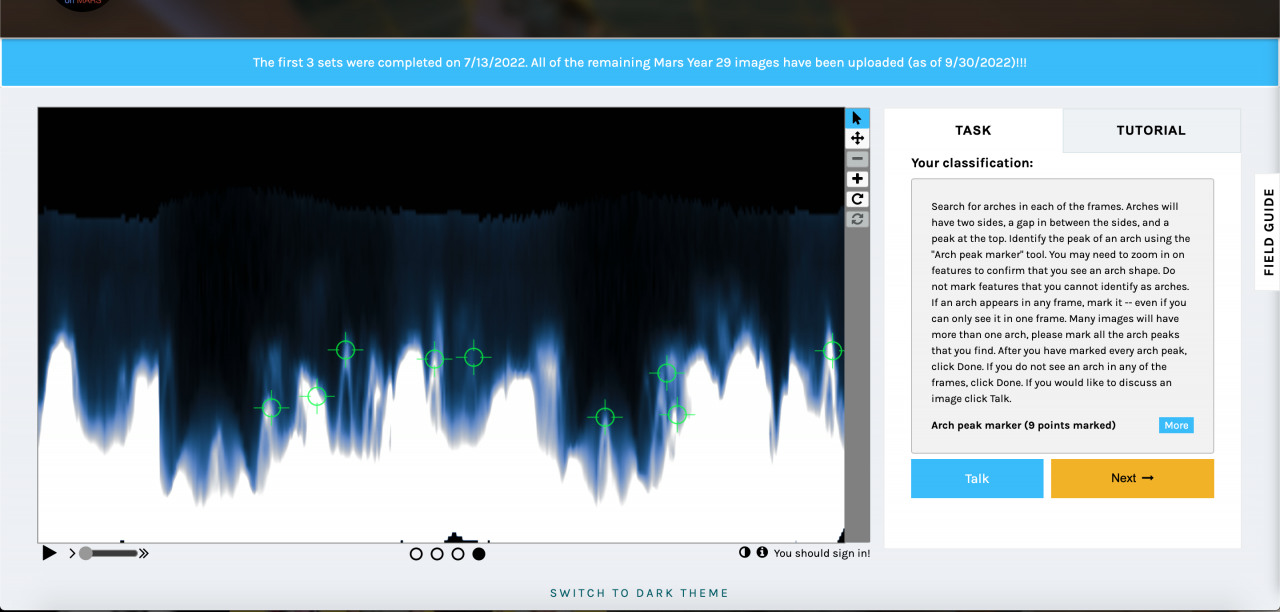Reset the image view
This screenshot has width=1280, height=612.
[857, 219]
